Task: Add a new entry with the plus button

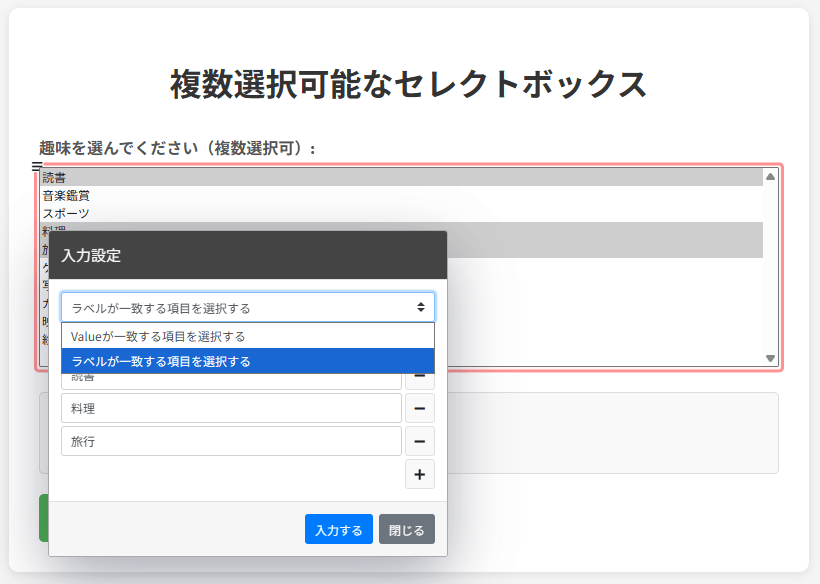Action: coord(419,474)
